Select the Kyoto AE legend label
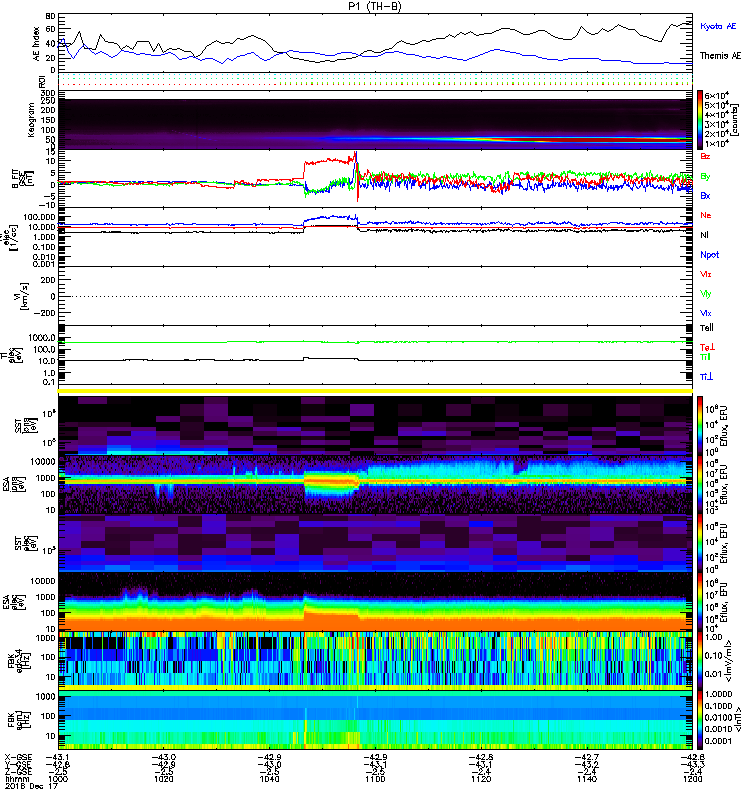 (718, 26)
